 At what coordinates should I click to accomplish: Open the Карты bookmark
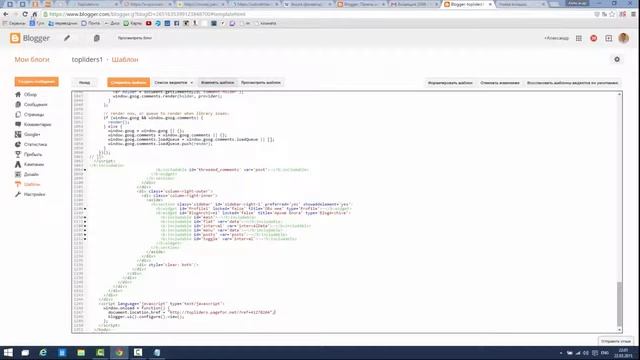tap(132, 23)
